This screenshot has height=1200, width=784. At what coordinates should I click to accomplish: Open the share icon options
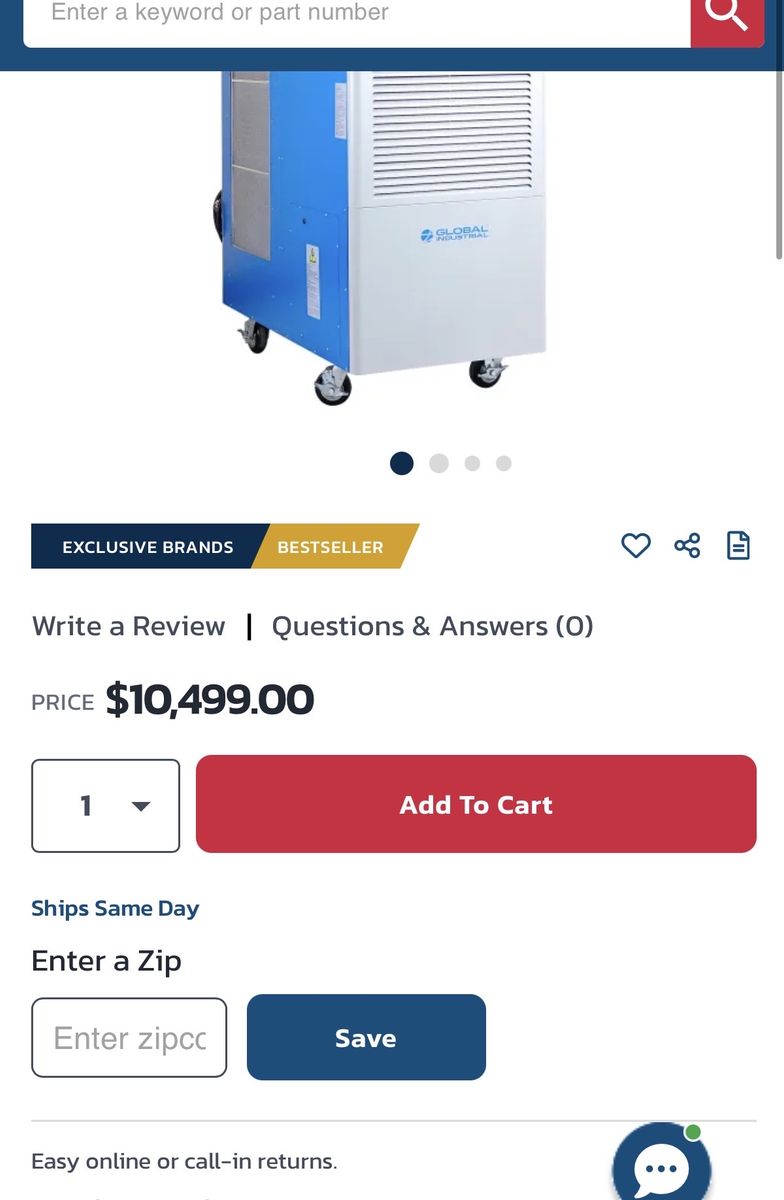pos(687,545)
